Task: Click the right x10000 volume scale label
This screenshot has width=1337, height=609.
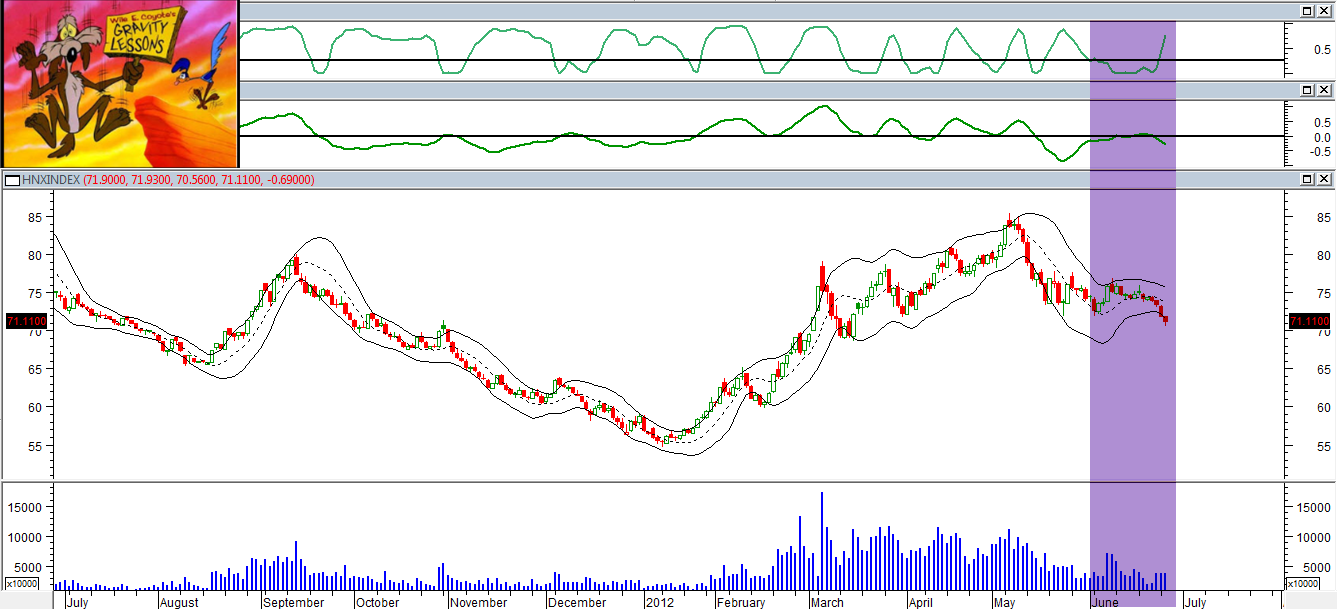Action: (x=1303, y=583)
